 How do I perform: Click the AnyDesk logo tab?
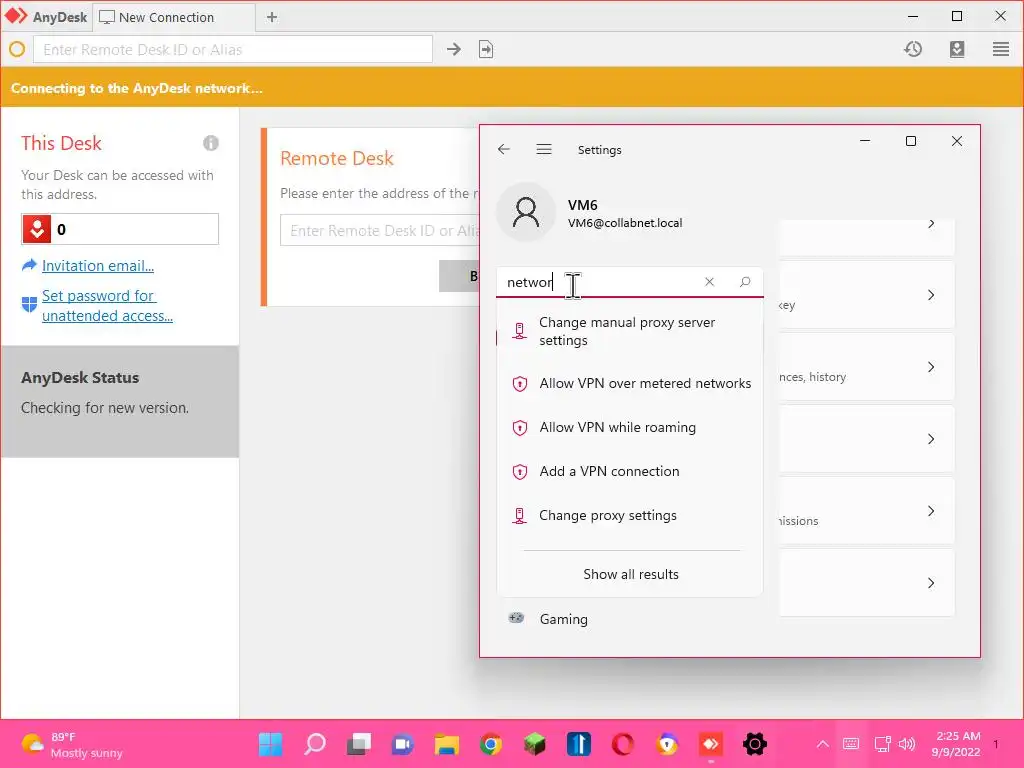pyautogui.click(x=46, y=17)
